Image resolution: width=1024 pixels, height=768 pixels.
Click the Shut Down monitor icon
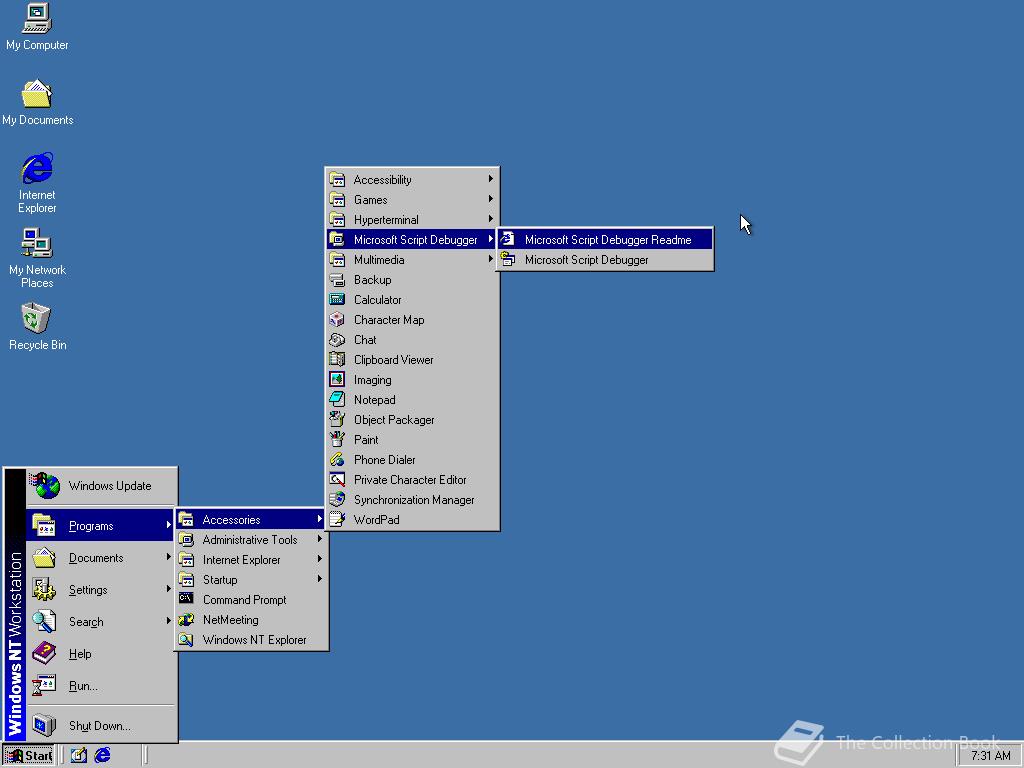pyautogui.click(x=44, y=725)
